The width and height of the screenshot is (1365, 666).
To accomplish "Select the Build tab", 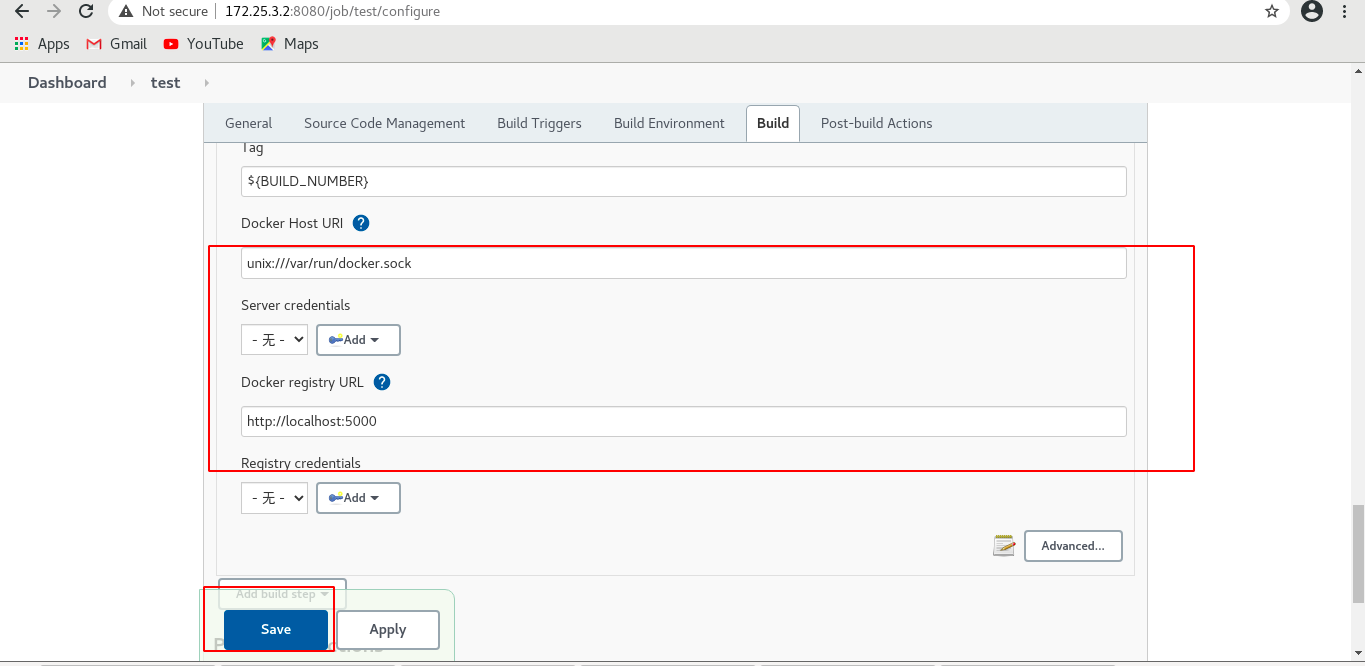I will [x=773, y=123].
